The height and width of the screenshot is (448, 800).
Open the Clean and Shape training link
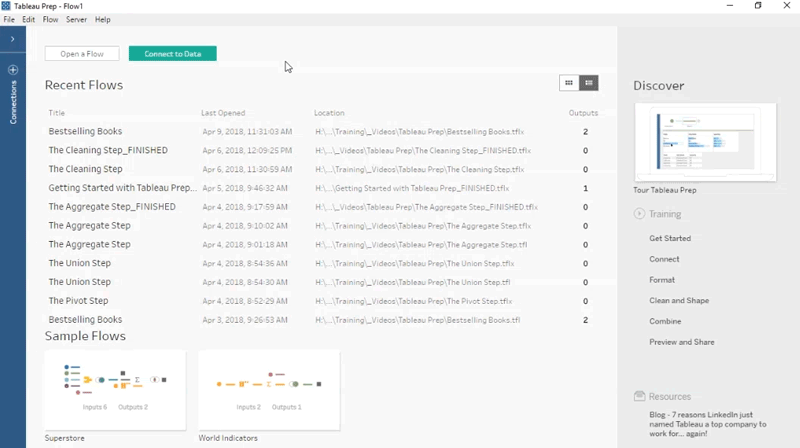[x=679, y=300]
